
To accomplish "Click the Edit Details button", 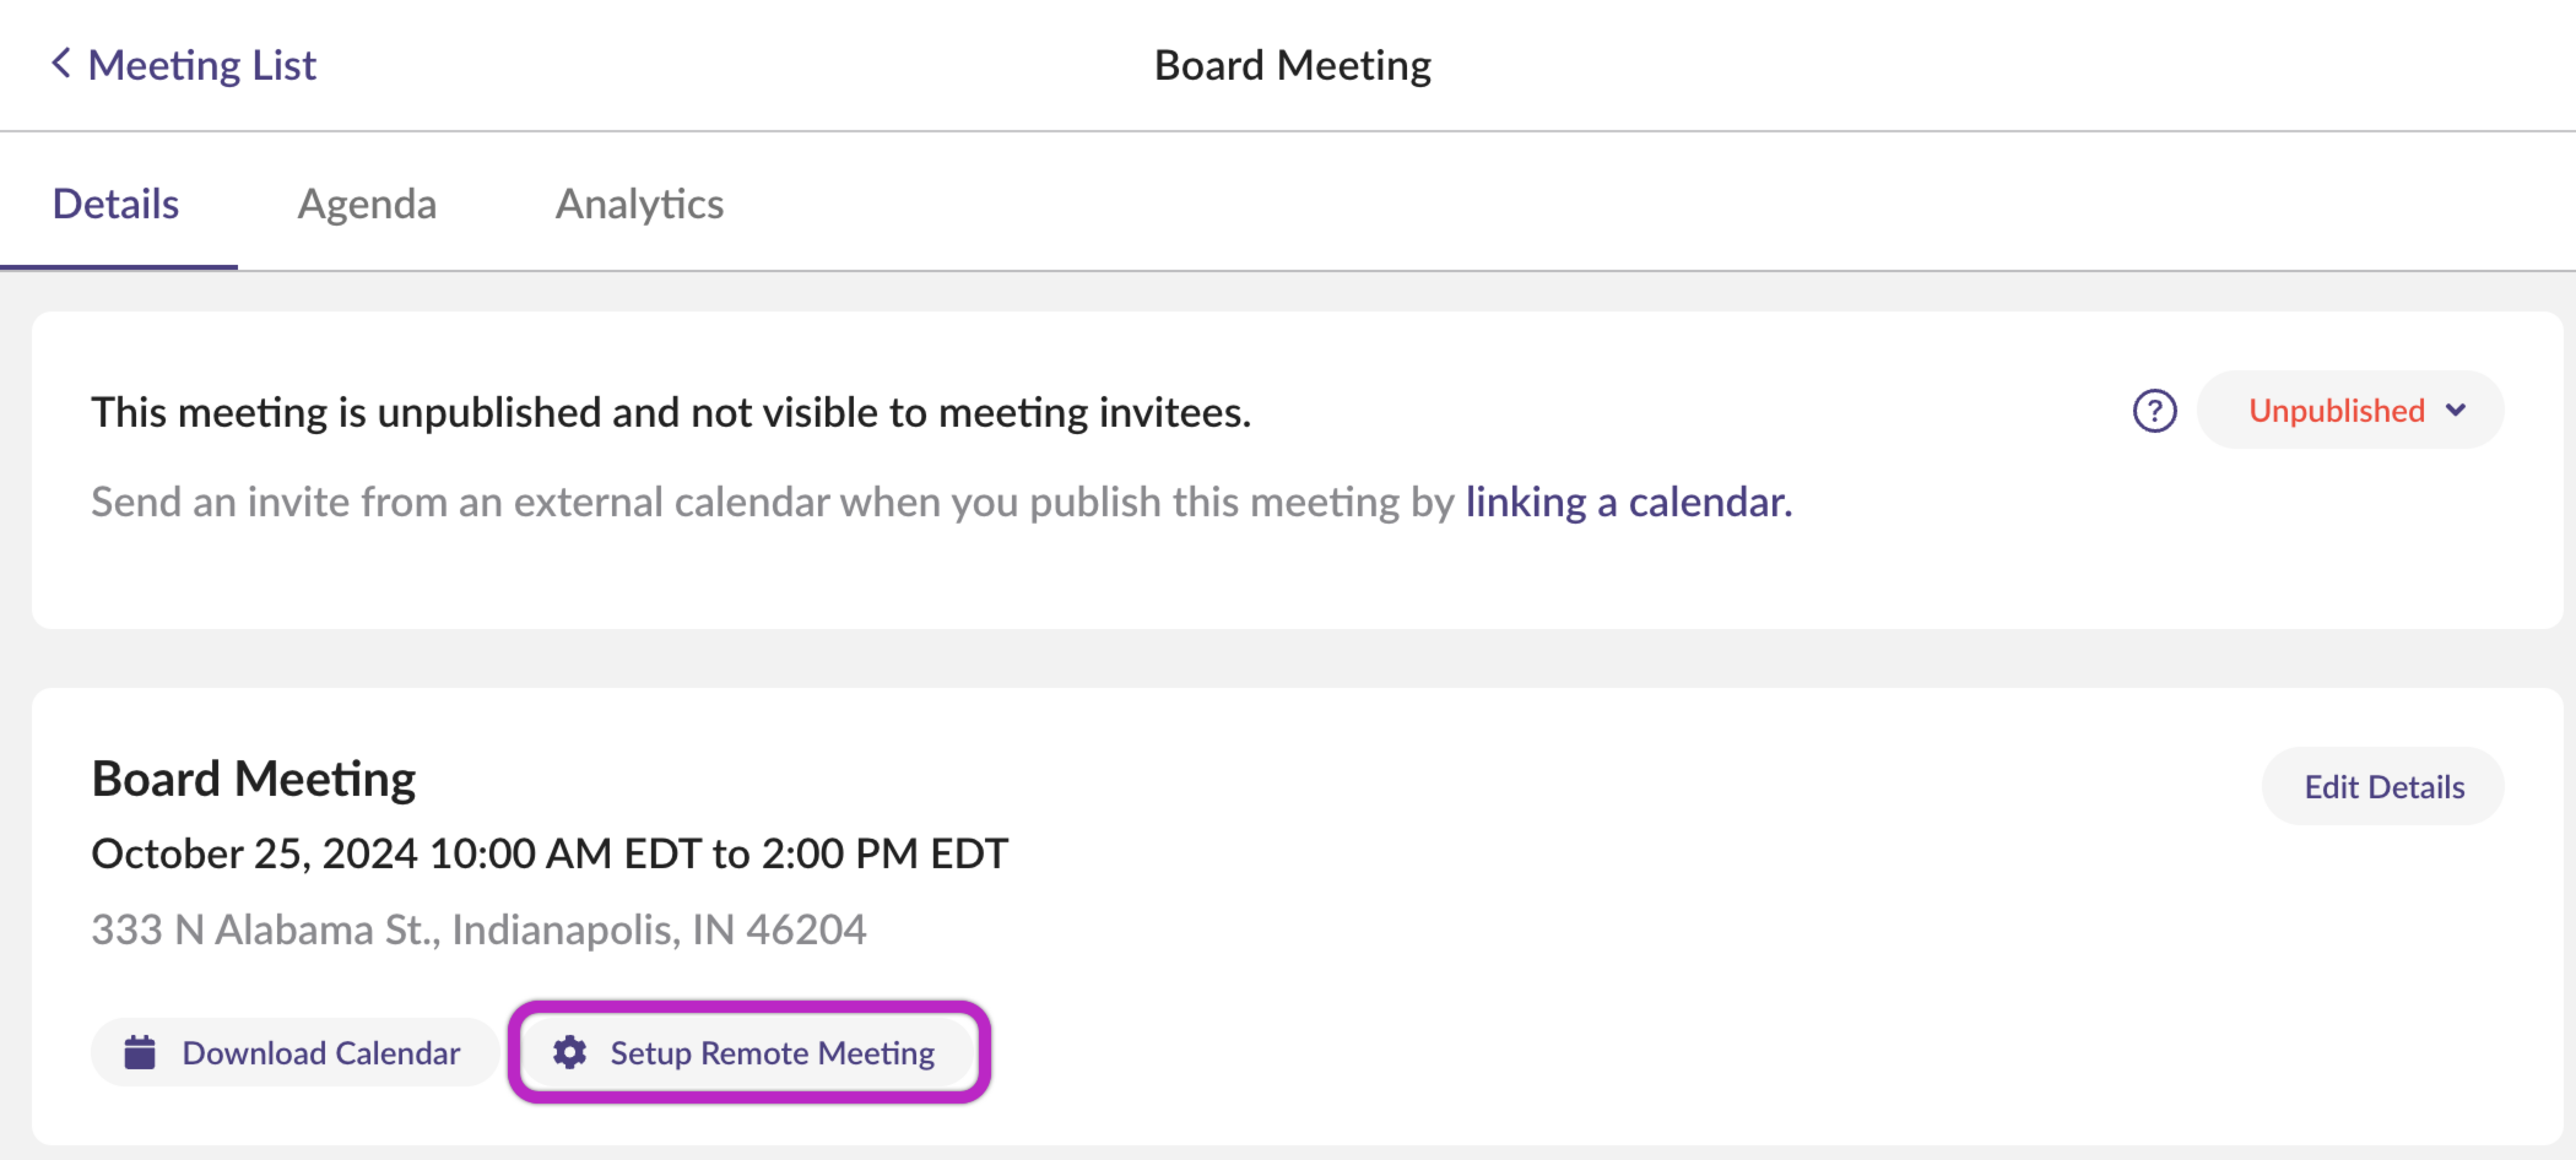I will (x=2383, y=786).
